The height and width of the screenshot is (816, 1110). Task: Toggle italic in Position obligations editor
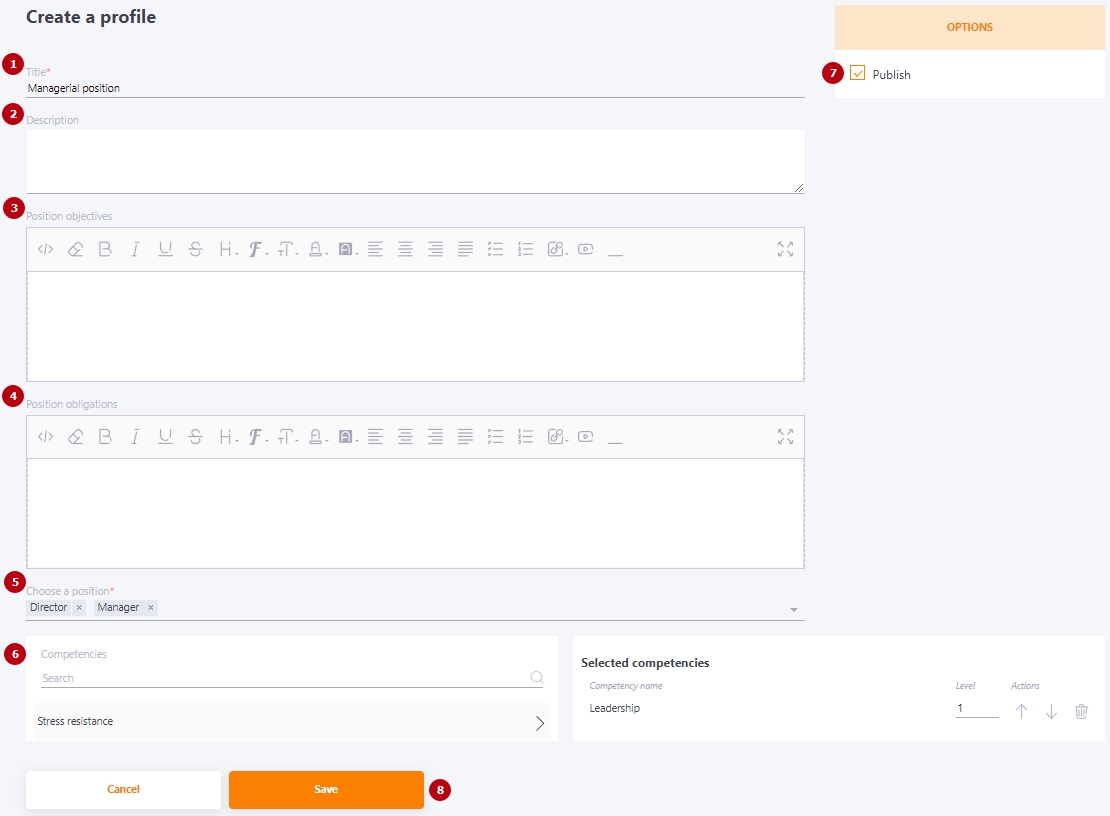[135, 437]
